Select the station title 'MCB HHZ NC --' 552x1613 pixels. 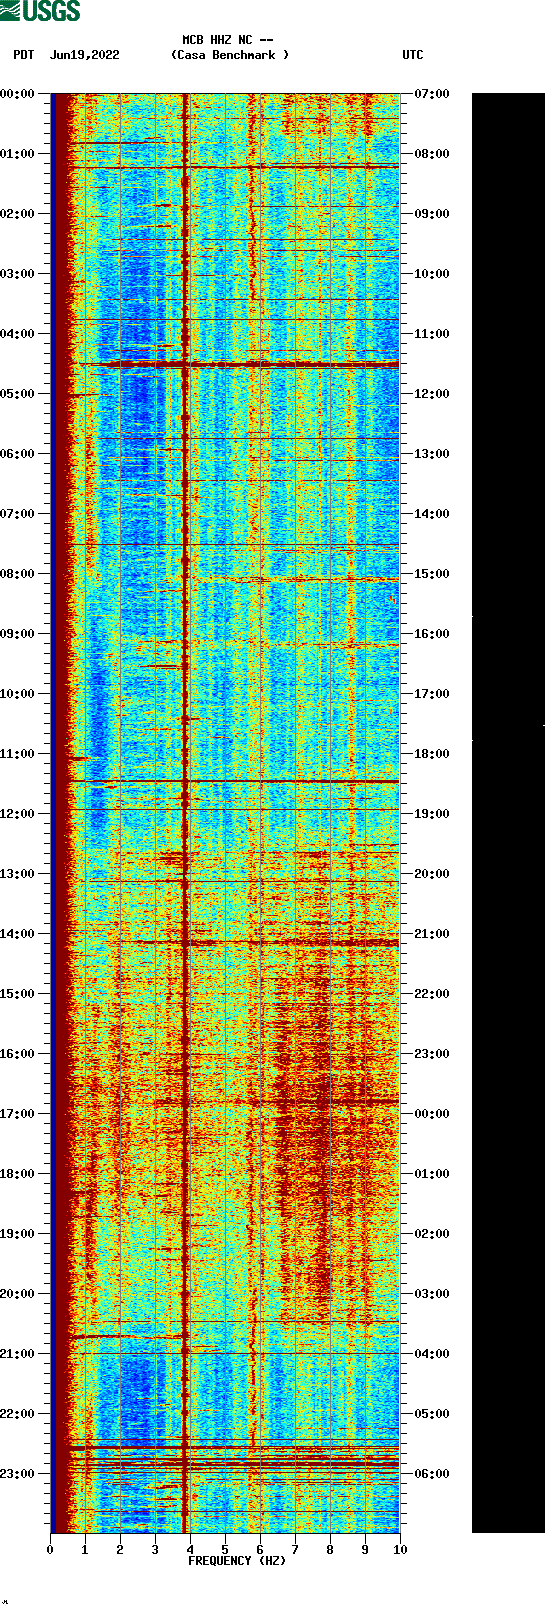(228, 40)
